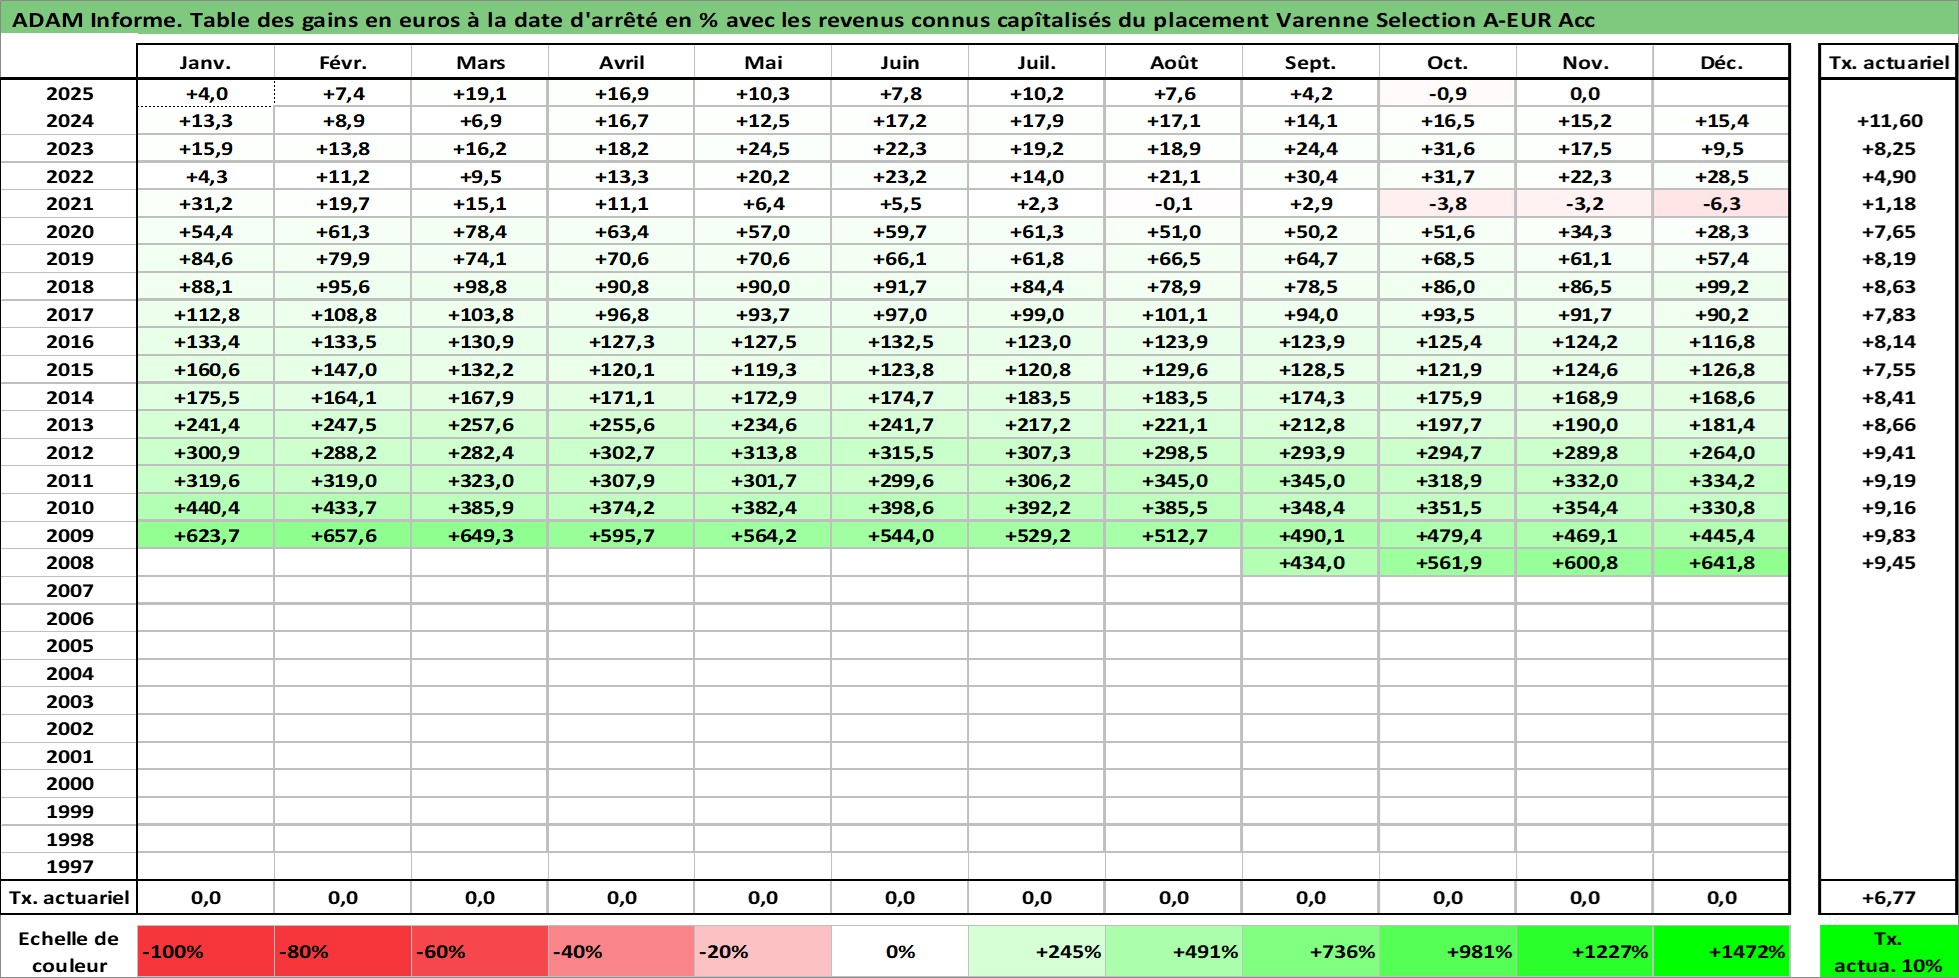Select the +4,0 cell for January 2025

(205, 93)
